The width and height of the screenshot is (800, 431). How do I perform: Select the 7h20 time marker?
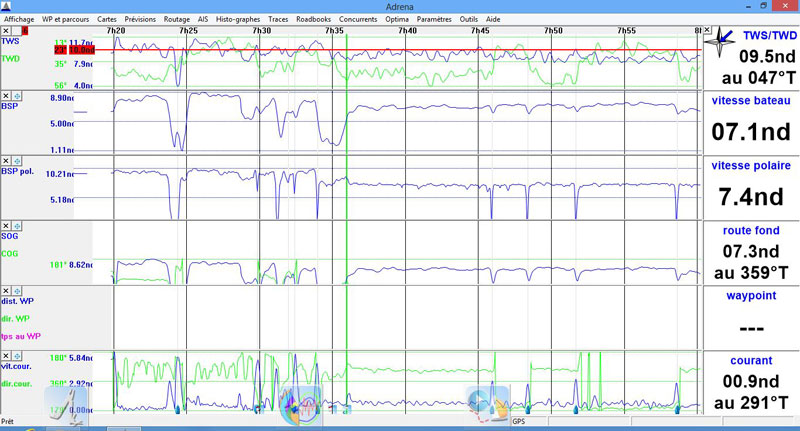pos(116,31)
